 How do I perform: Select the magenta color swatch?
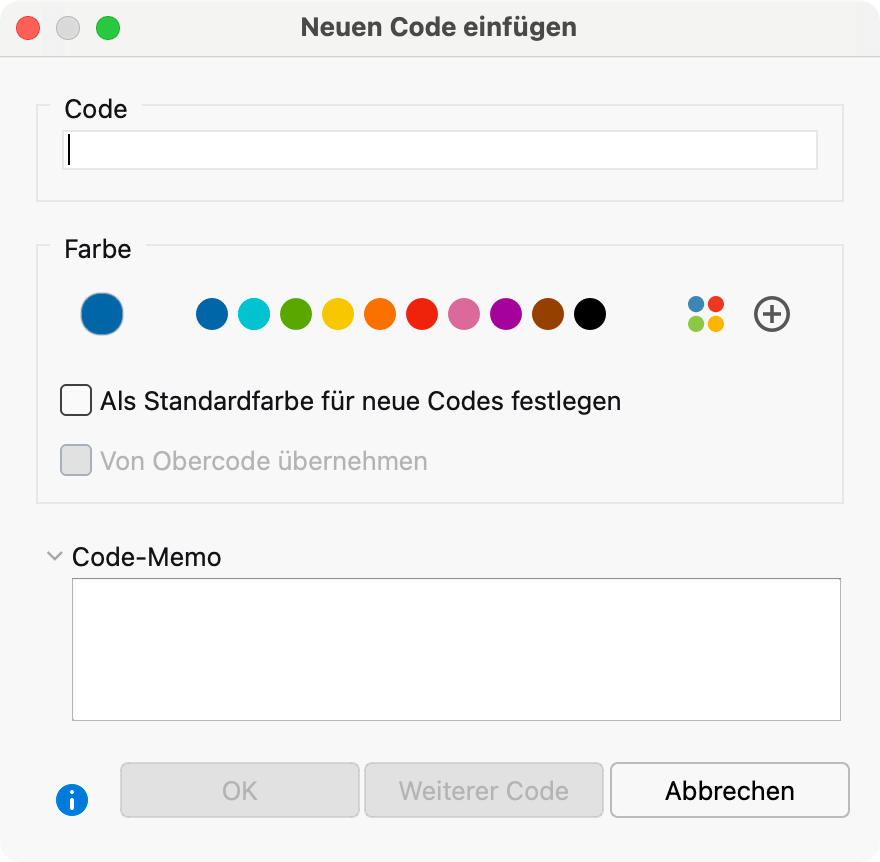(x=506, y=314)
